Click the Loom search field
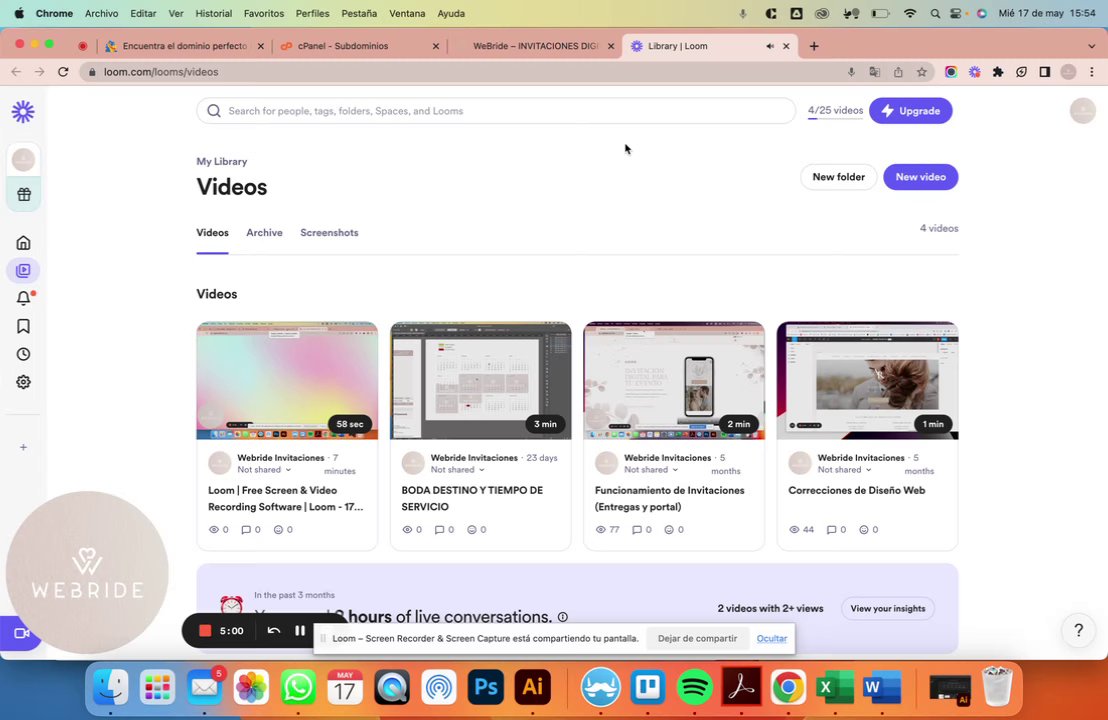Viewport: 1108px width, 720px height. 496,111
